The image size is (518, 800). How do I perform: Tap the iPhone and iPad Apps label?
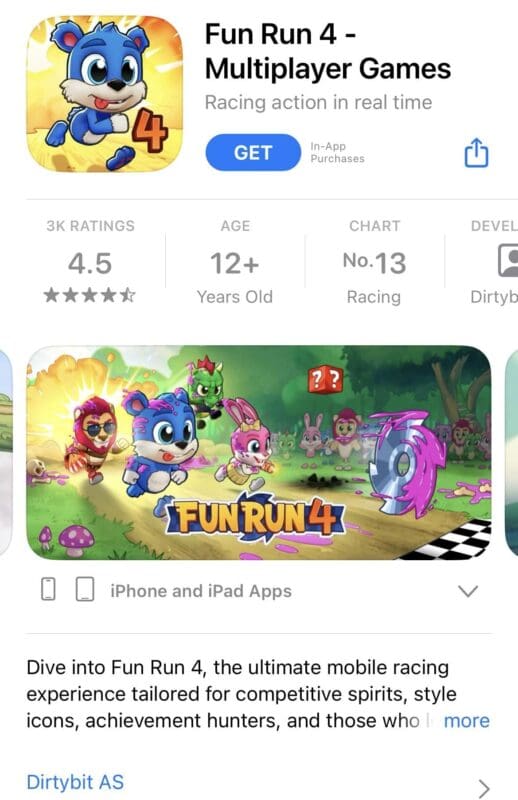tap(201, 591)
